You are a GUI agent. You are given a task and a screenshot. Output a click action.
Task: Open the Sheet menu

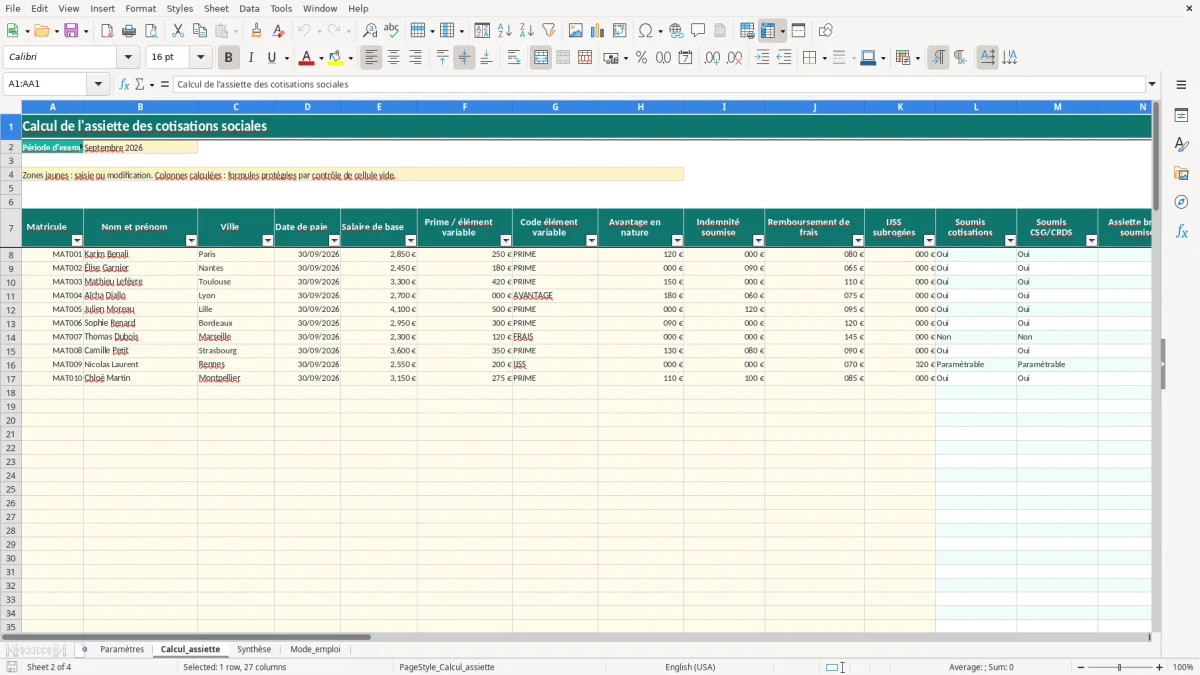coord(216,8)
